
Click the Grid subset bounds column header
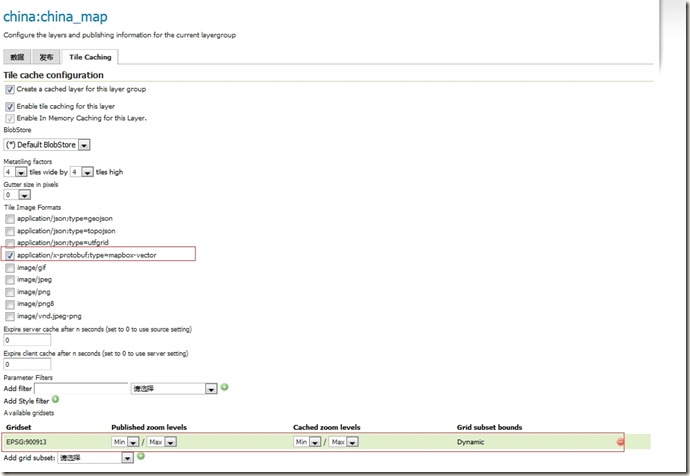coord(489,427)
